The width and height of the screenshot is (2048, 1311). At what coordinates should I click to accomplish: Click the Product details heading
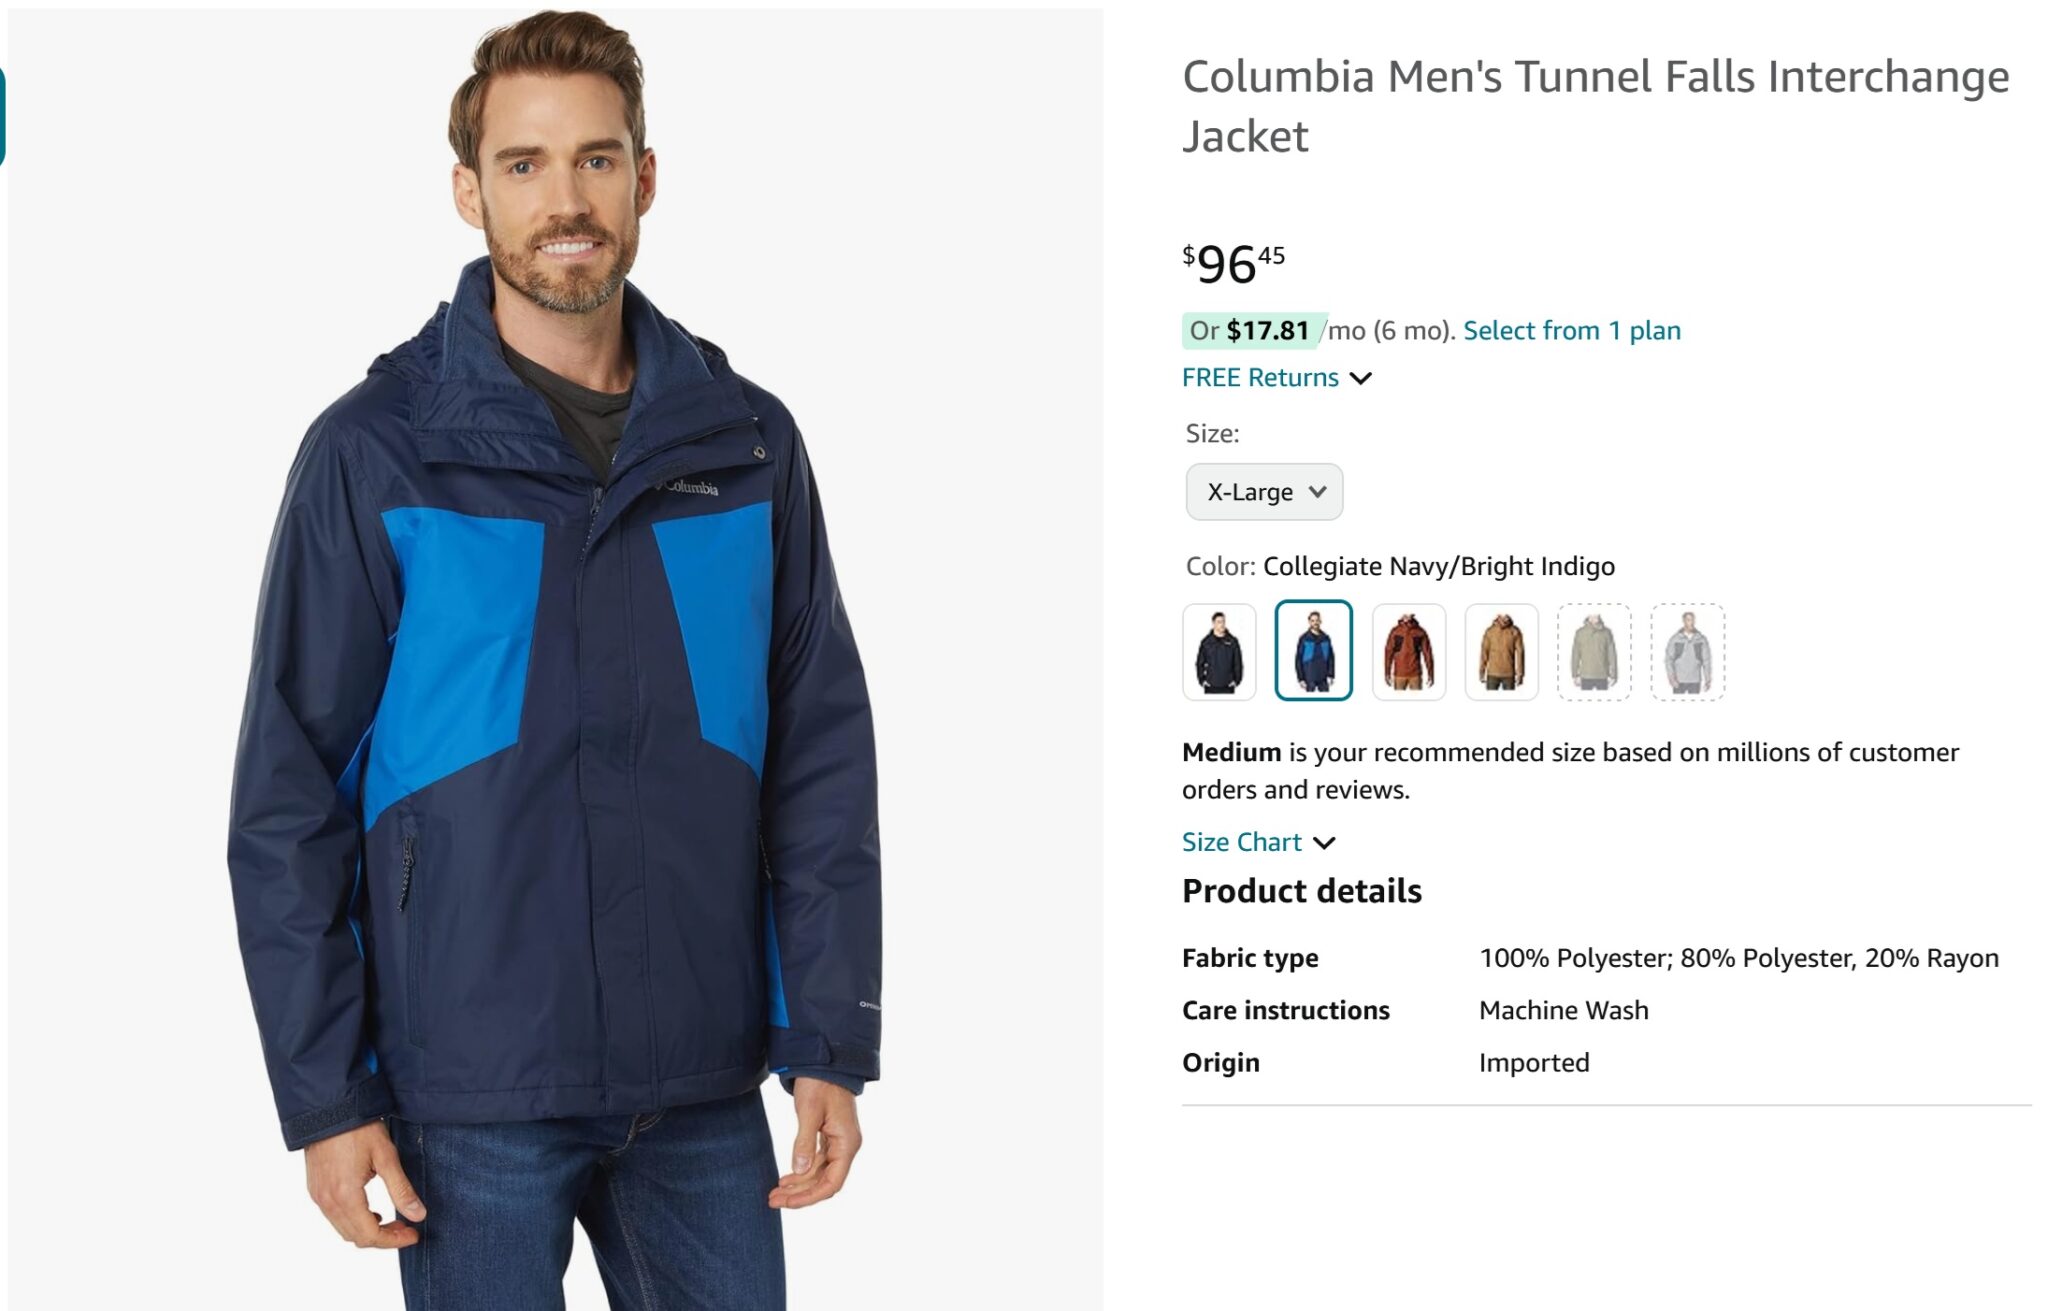coord(1301,891)
